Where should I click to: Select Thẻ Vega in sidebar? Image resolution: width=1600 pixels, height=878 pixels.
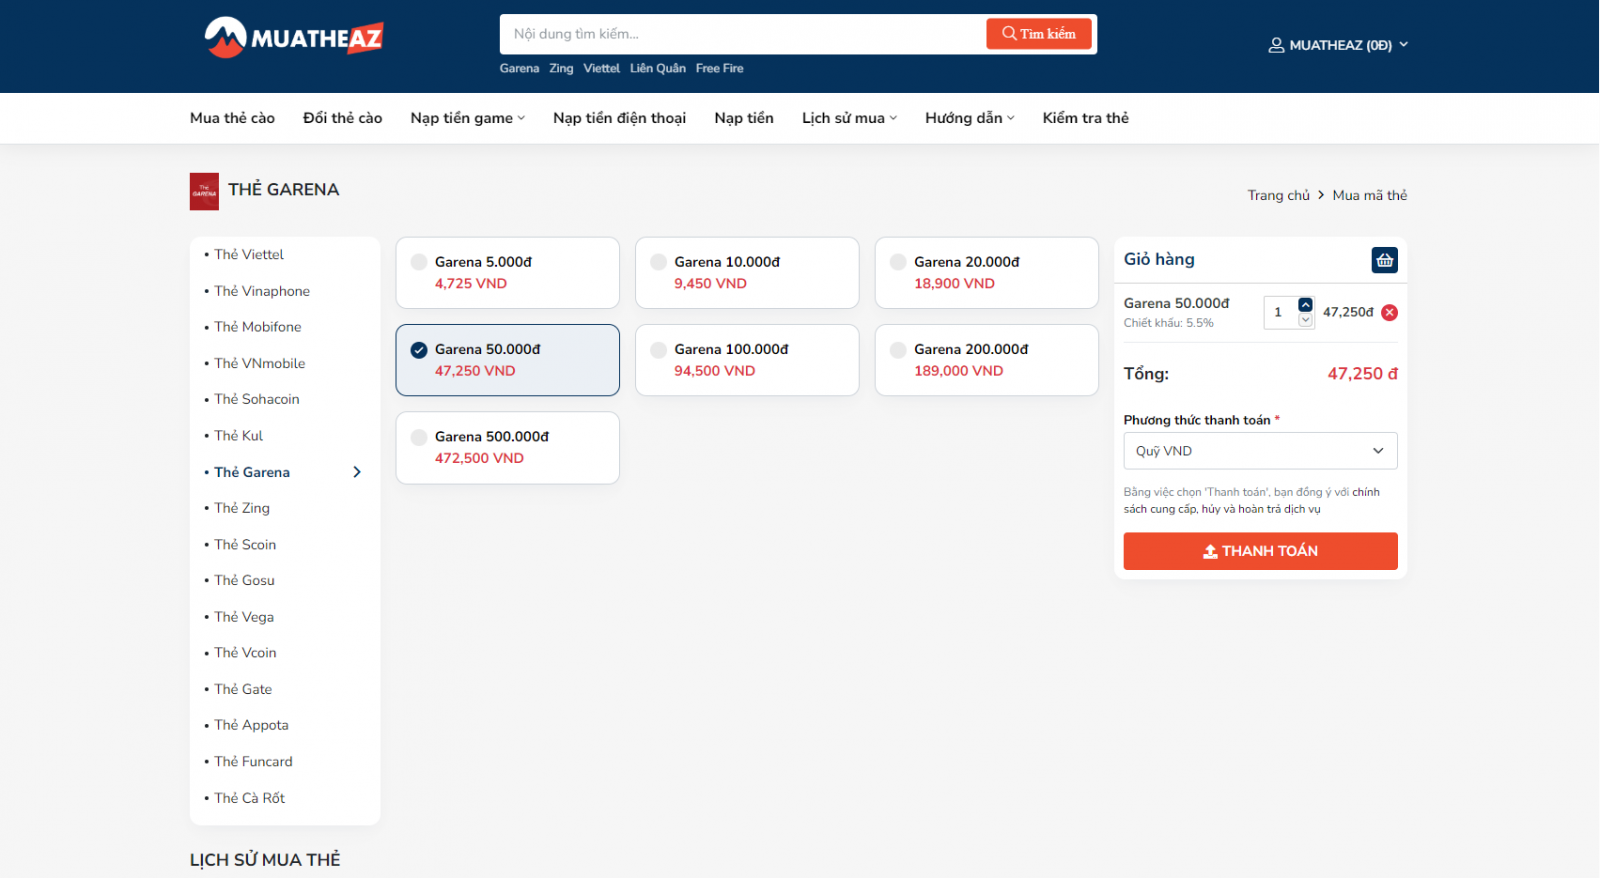(244, 617)
